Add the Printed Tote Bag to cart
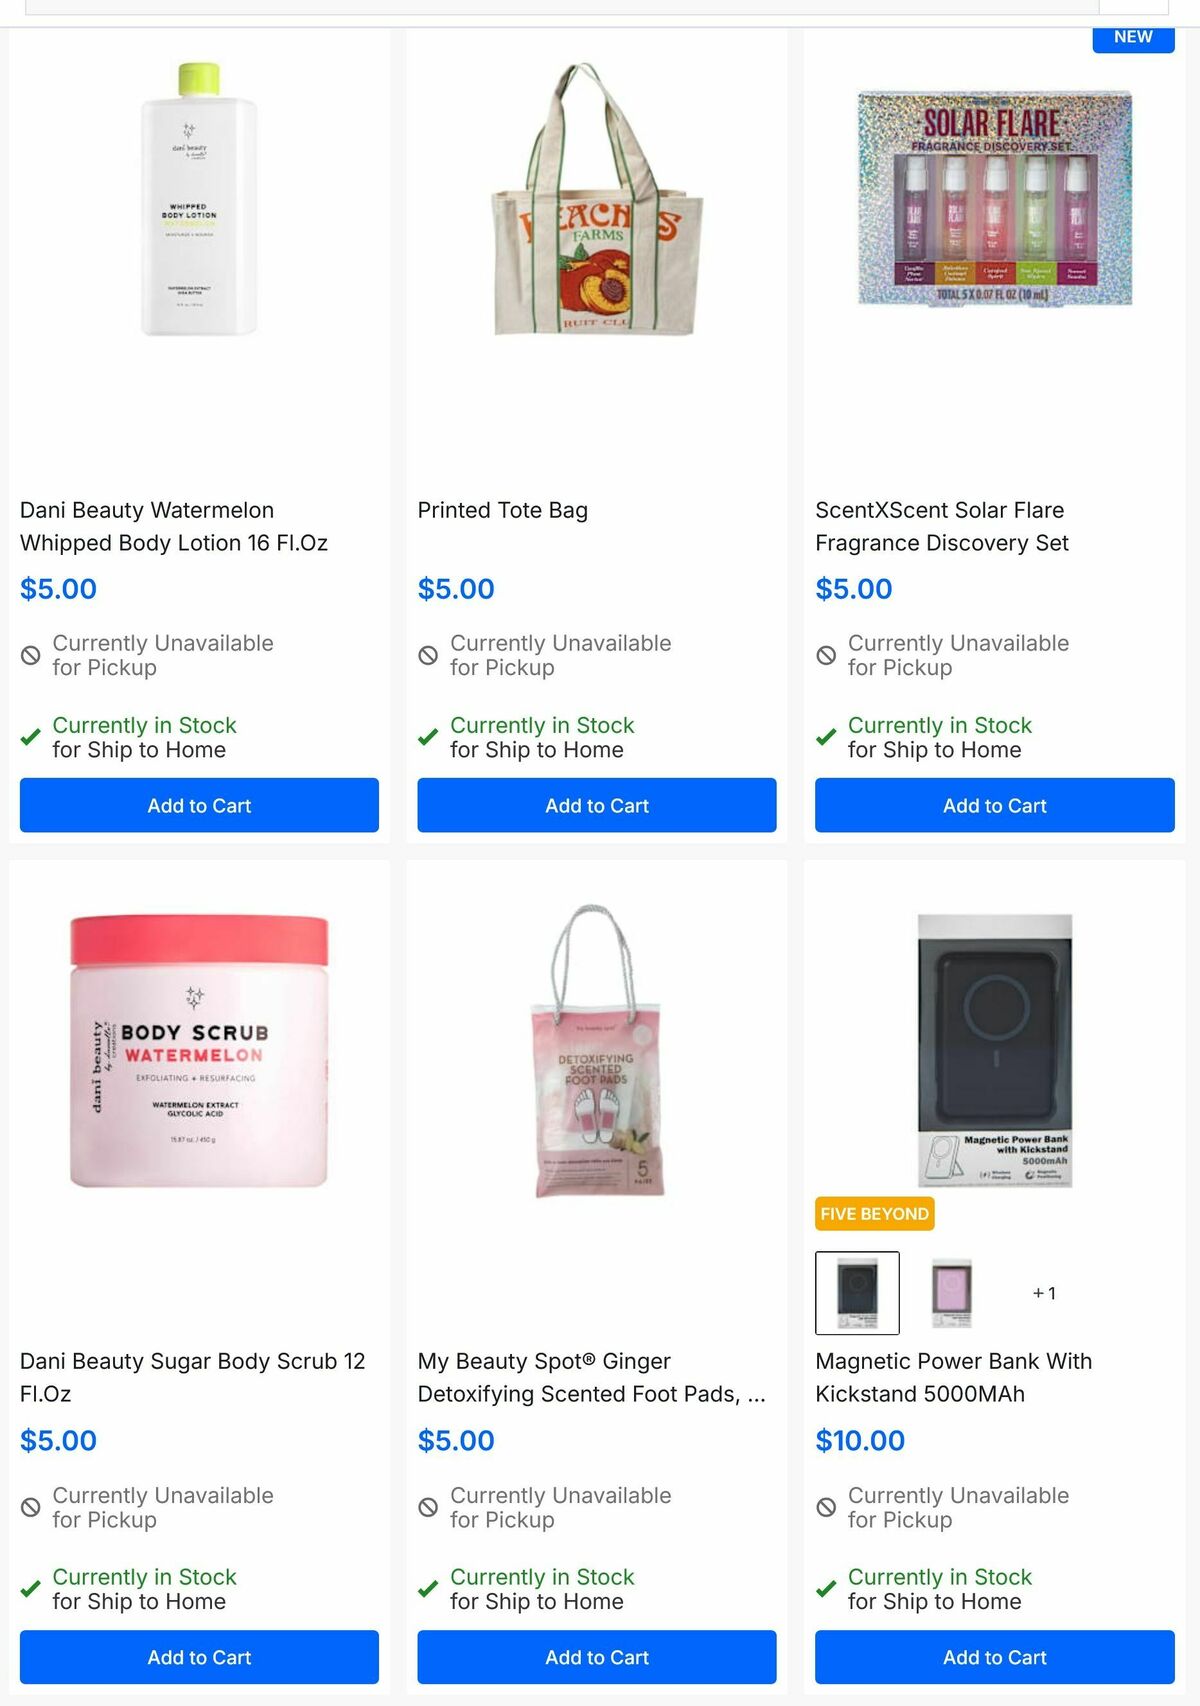 [x=597, y=805]
